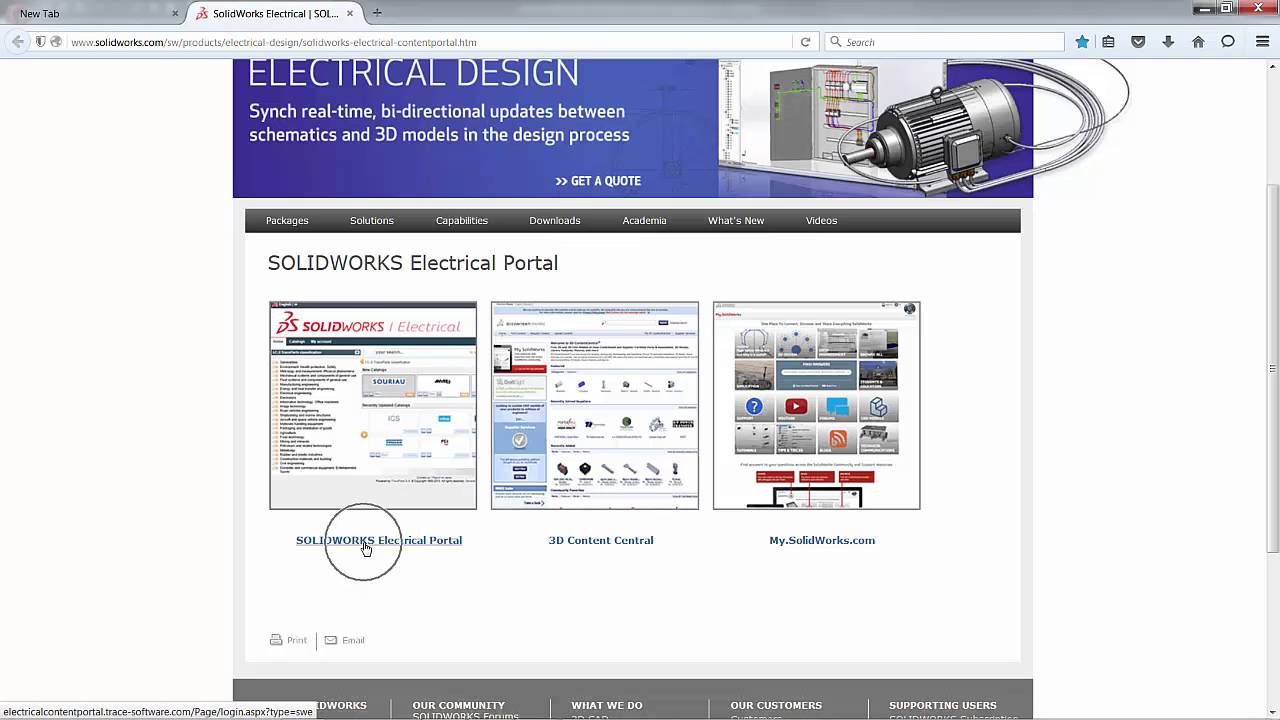
Task: Click the Email envelope icon
Action: (331, 640)
